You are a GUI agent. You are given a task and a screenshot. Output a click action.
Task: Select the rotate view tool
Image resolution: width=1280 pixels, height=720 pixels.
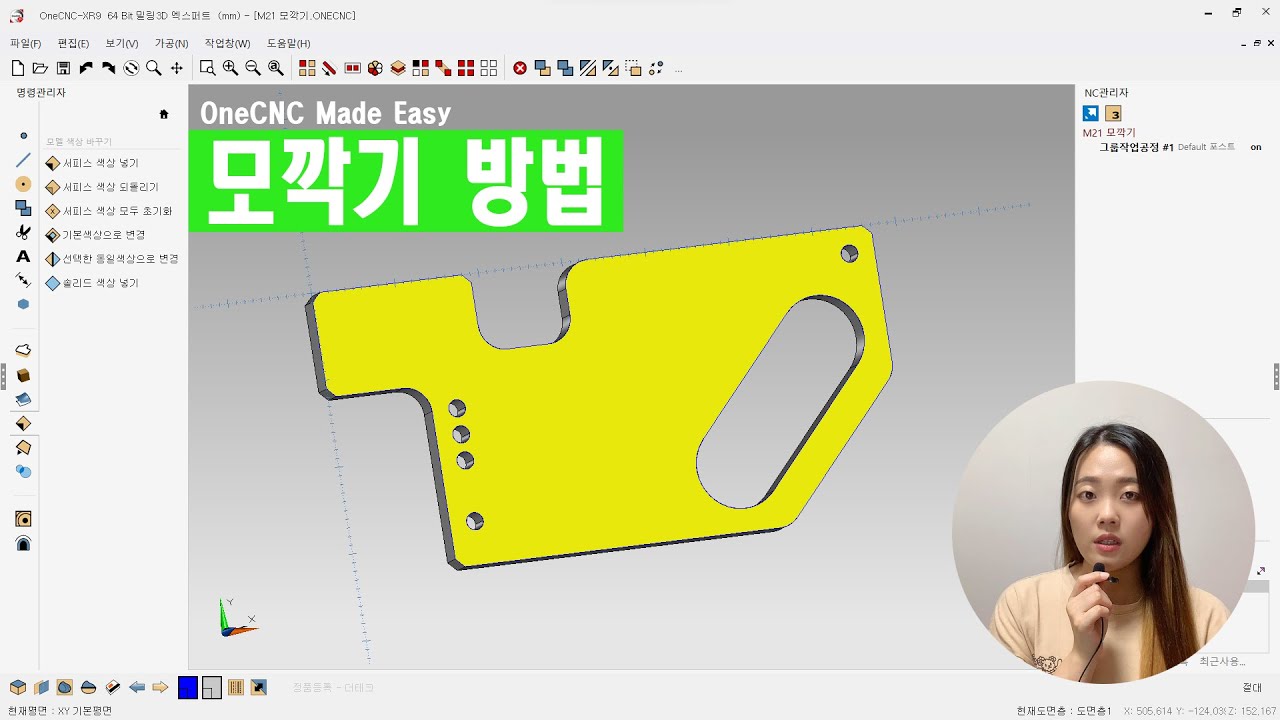point(131,68)
